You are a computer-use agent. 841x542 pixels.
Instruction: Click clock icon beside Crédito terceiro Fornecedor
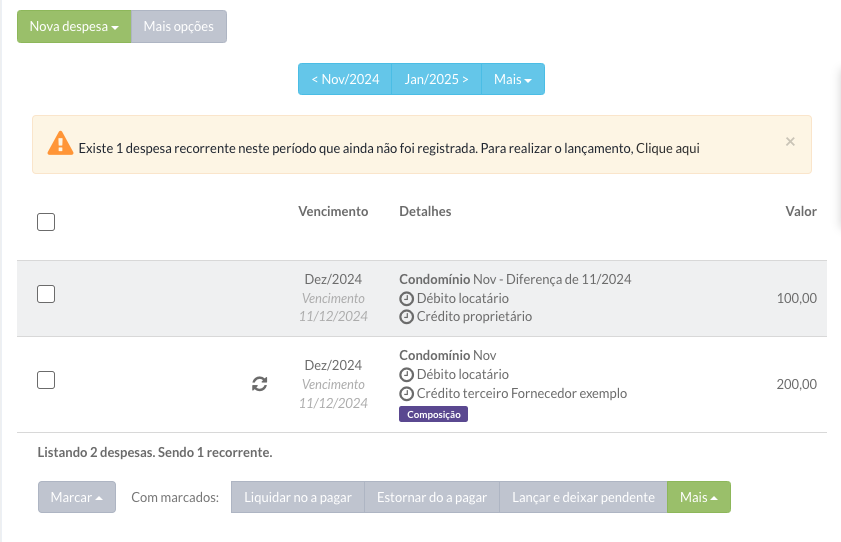coord(406,394)
